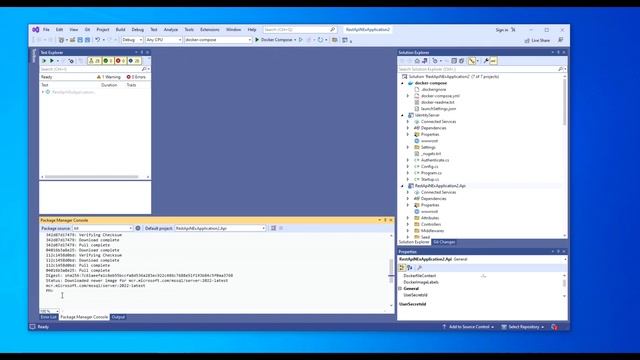The height and width of the screenshot is (360, 640).
Task: Click the Property Pages wrench icon in Properties
Action: click(x=419, y=268)
